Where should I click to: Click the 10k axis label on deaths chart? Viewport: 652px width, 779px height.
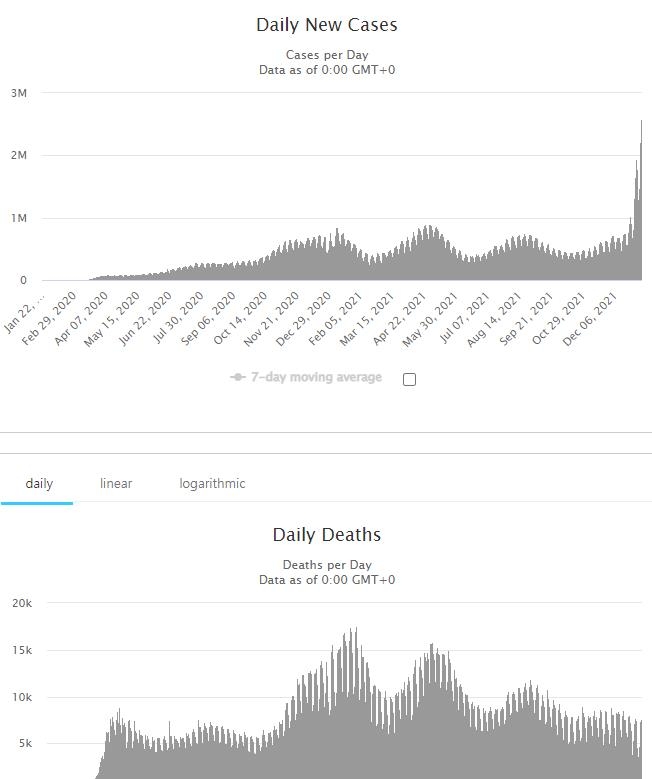(22, 697)
